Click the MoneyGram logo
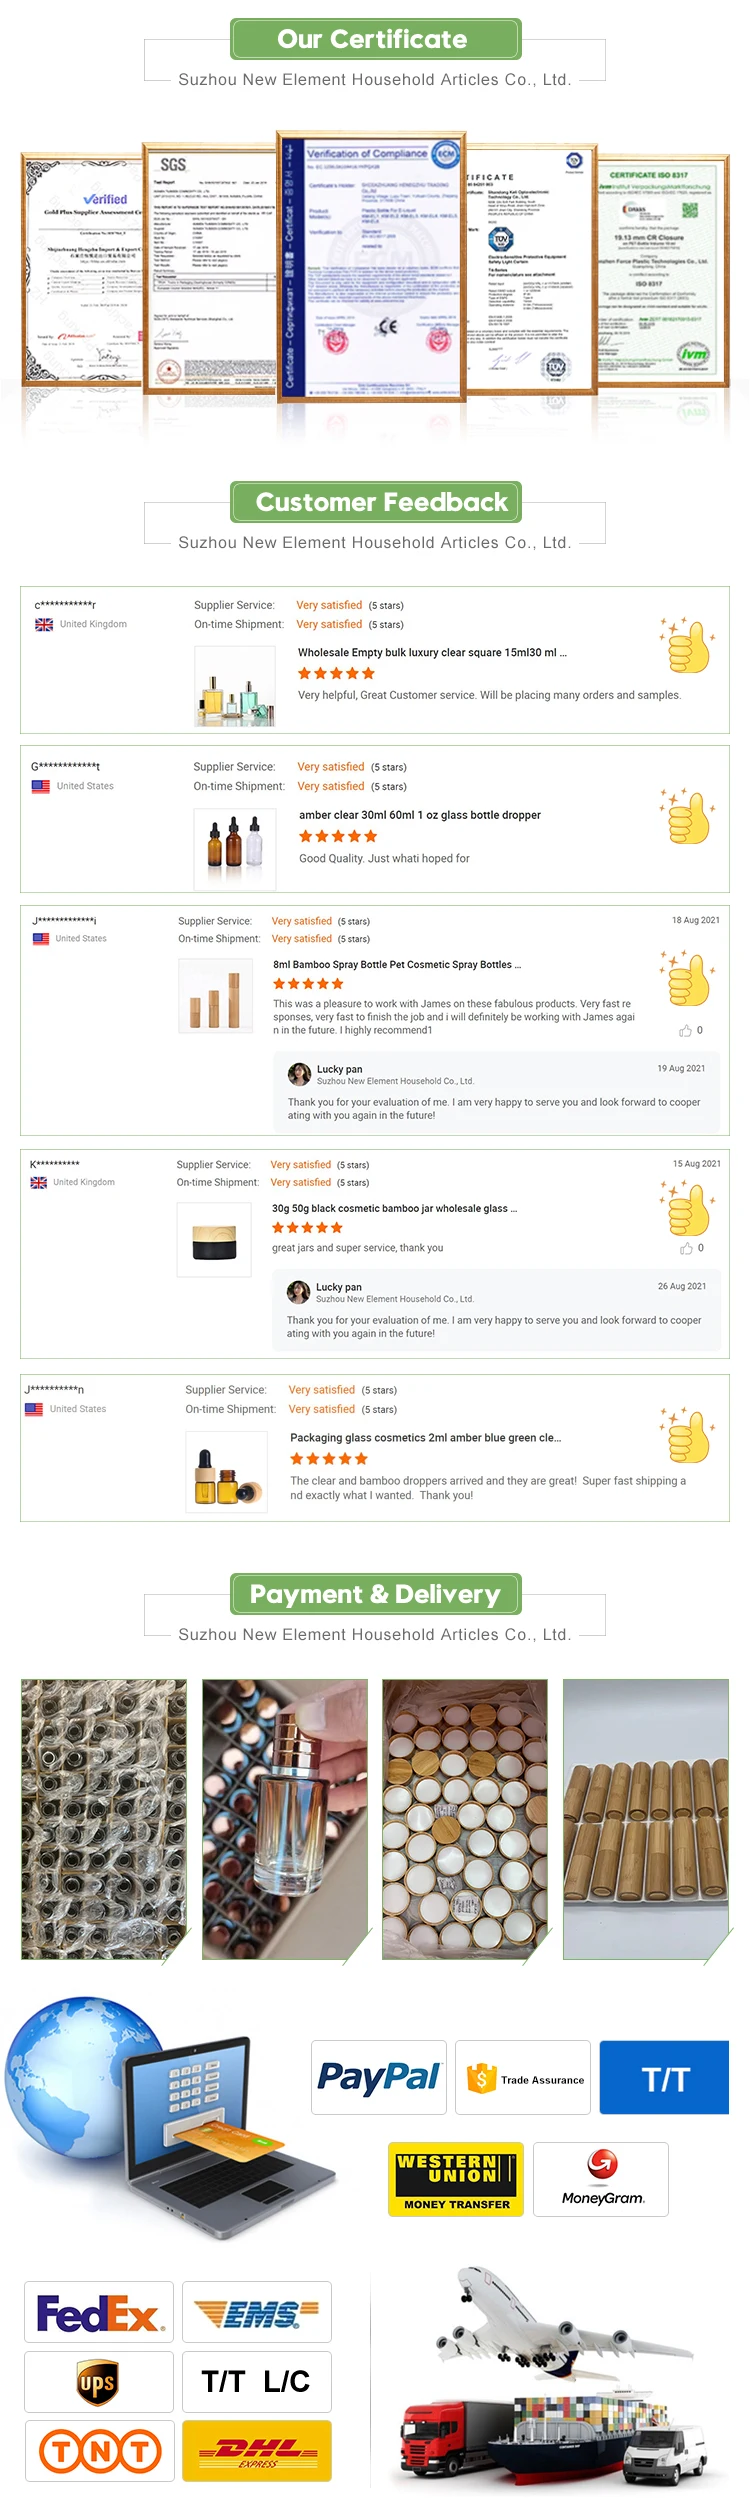 click(x=601, y=2178)
